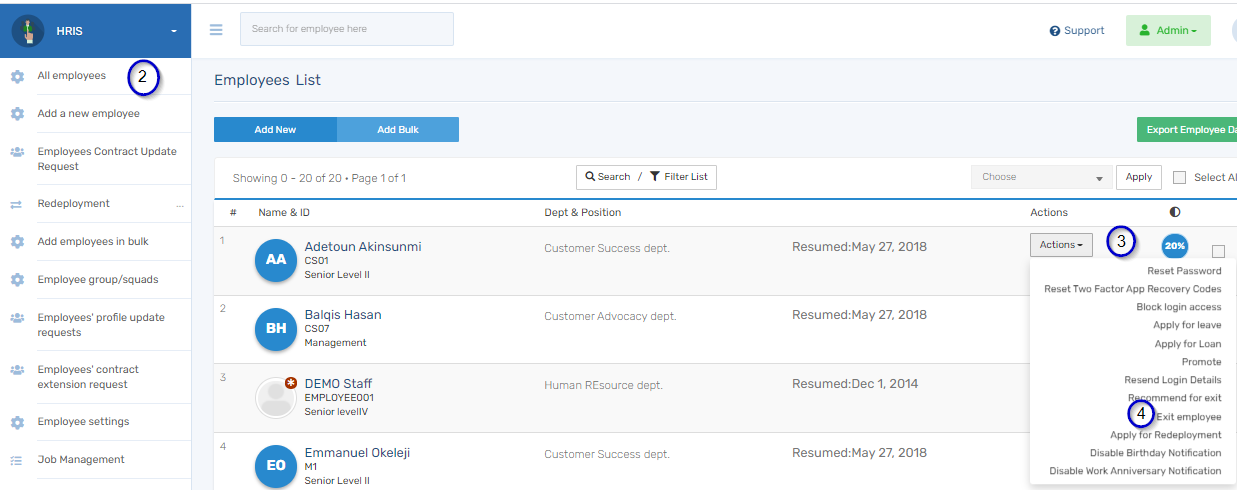
Task: Click the 20% profile completion badge
Action: click(x=1174, y=246)
